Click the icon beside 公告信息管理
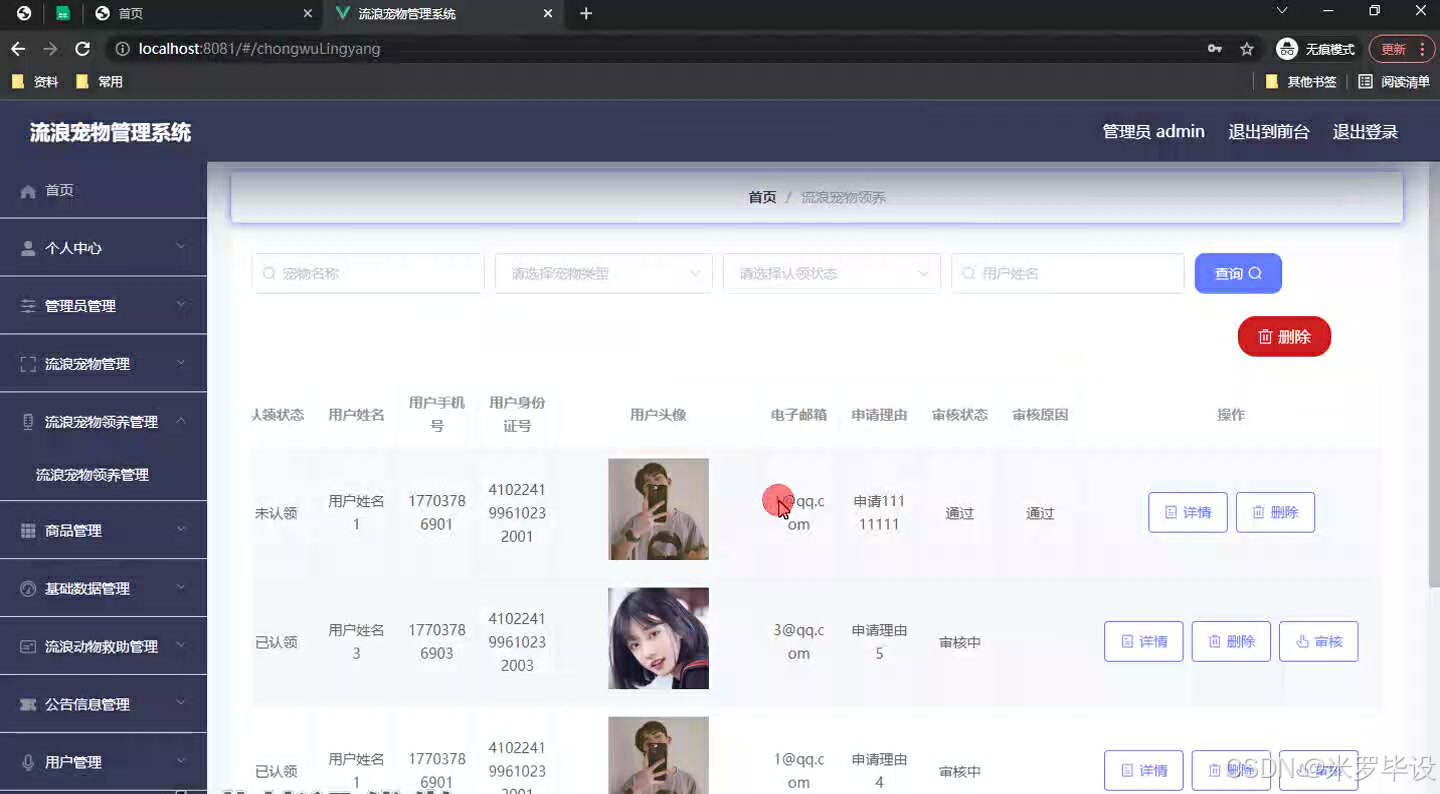 tap(28, 705)
